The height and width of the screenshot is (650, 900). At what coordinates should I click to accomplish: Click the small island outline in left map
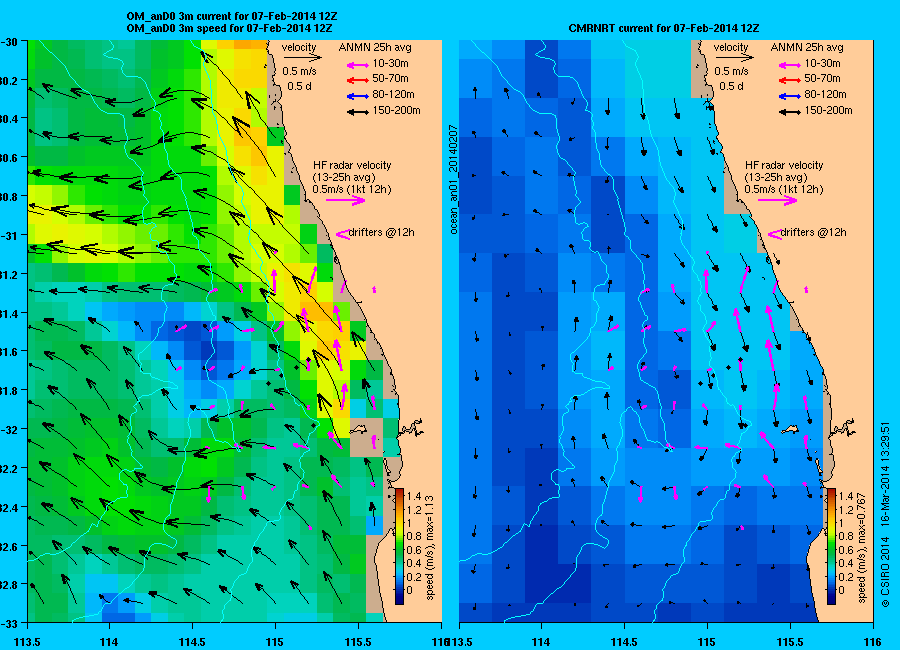359,428
